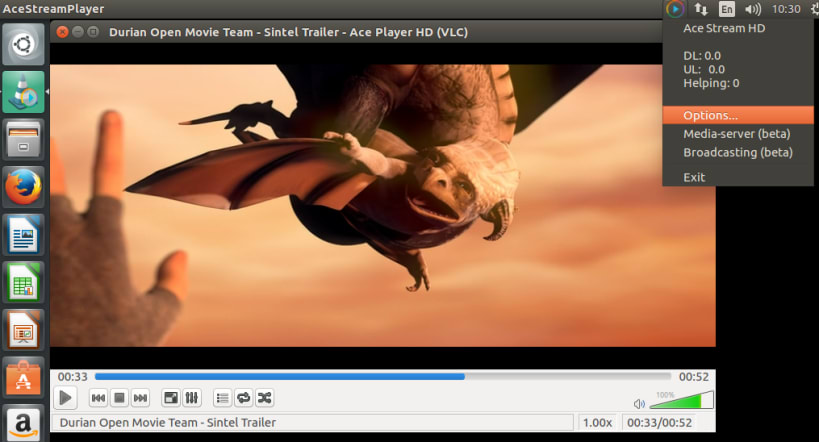819x442 pixels.
Task: Skip to previous media track
Action: [98, 398]
